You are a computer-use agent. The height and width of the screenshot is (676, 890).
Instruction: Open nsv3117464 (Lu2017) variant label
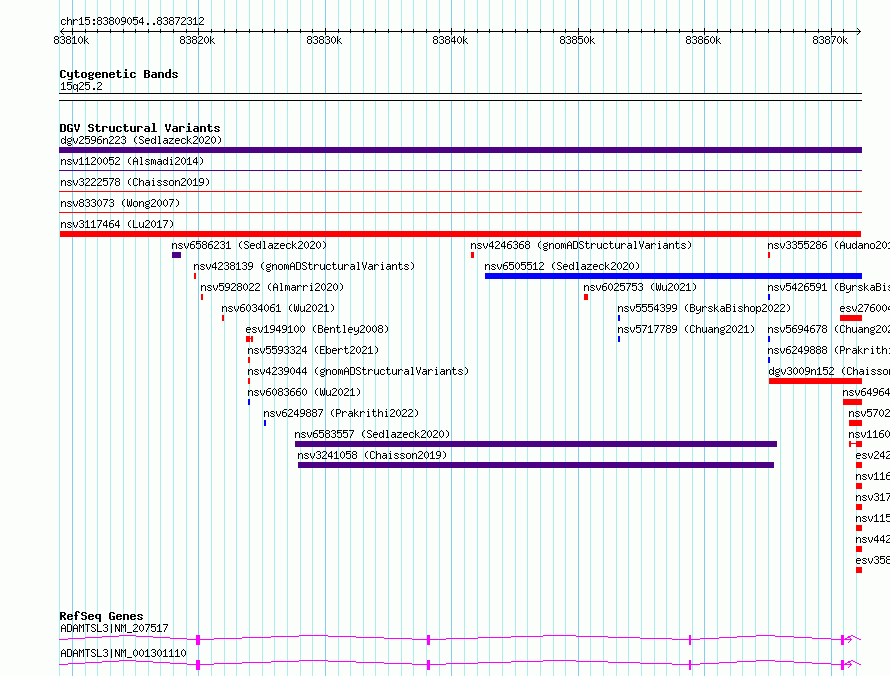[117, 224]
